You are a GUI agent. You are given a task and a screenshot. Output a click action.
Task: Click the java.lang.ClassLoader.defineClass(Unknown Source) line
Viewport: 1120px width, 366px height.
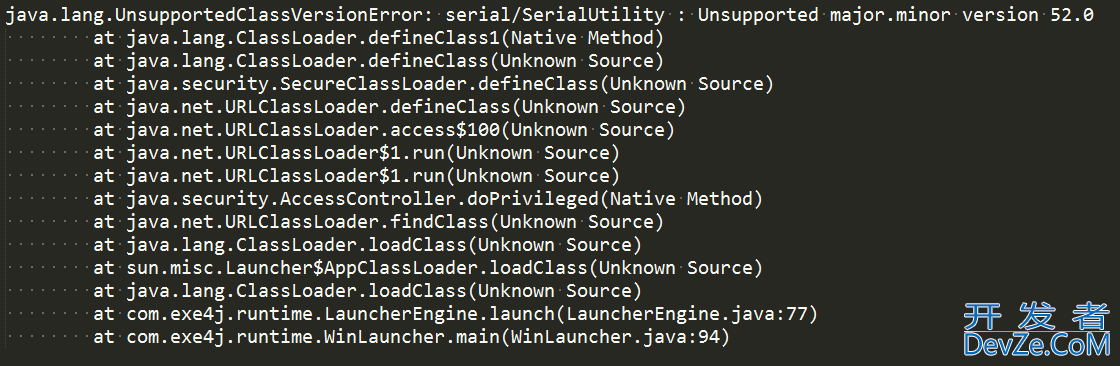(x=379, y=61)
